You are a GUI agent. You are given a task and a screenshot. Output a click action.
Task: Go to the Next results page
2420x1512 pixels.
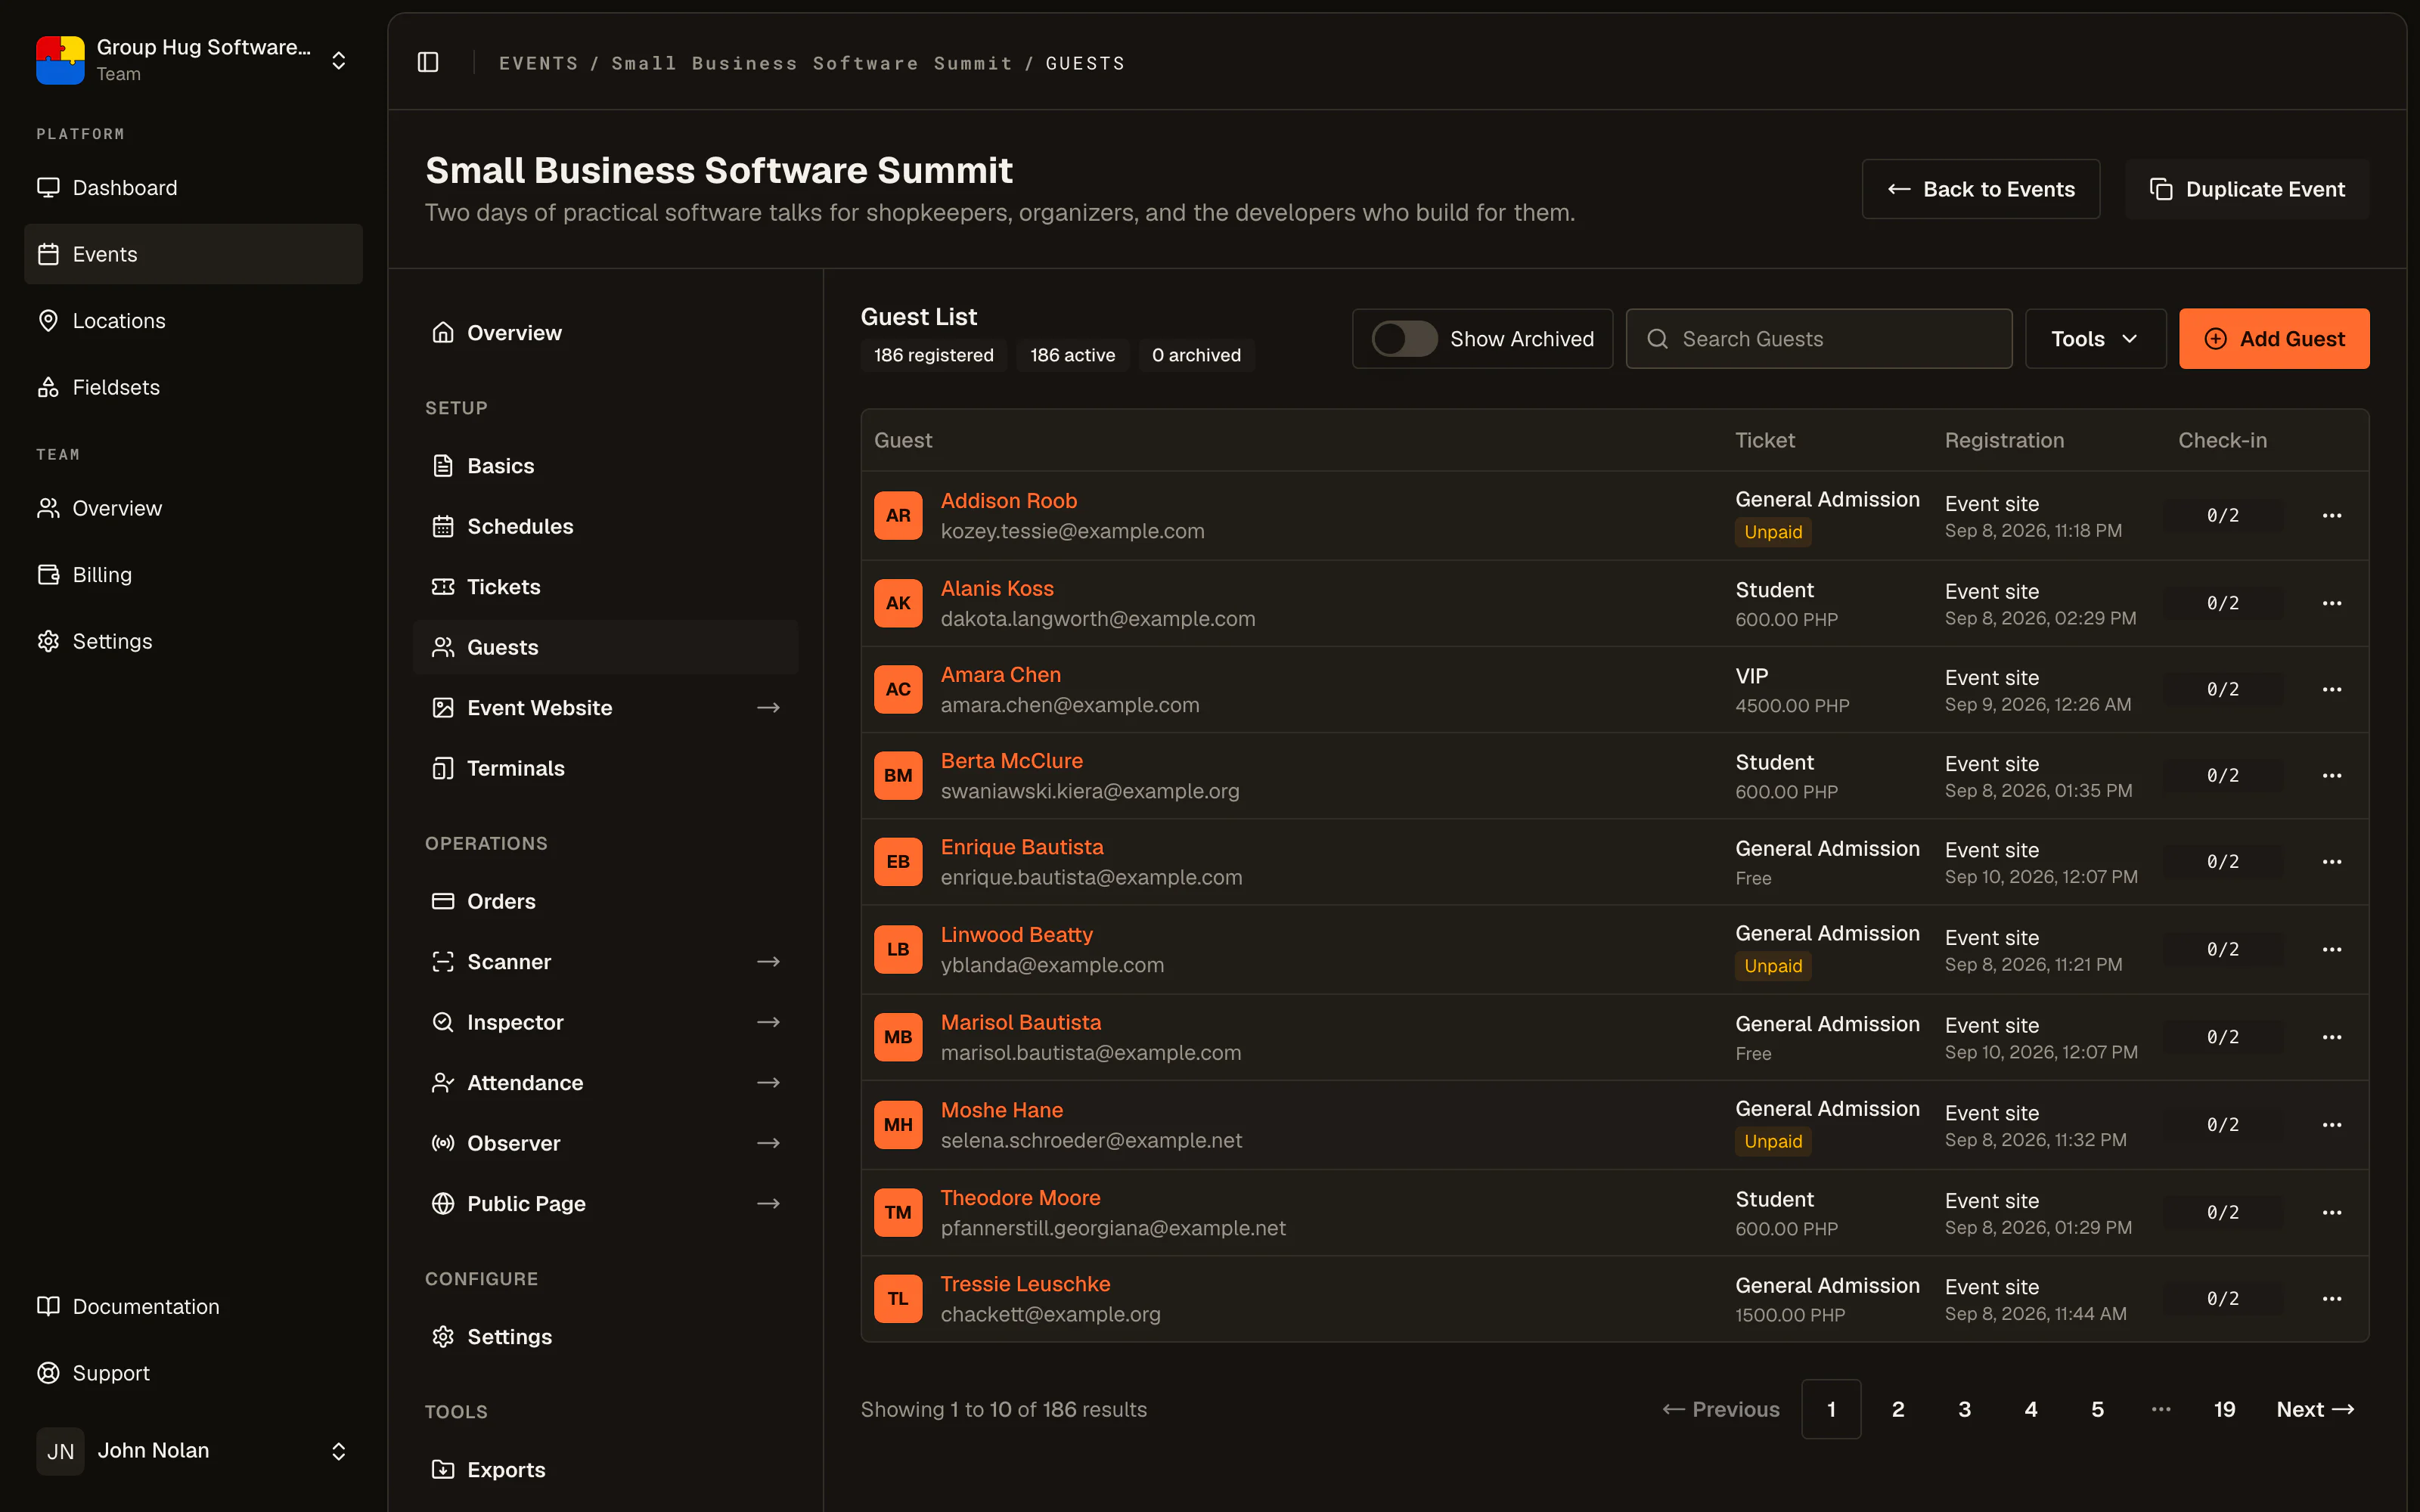tap(2315, 1409)
